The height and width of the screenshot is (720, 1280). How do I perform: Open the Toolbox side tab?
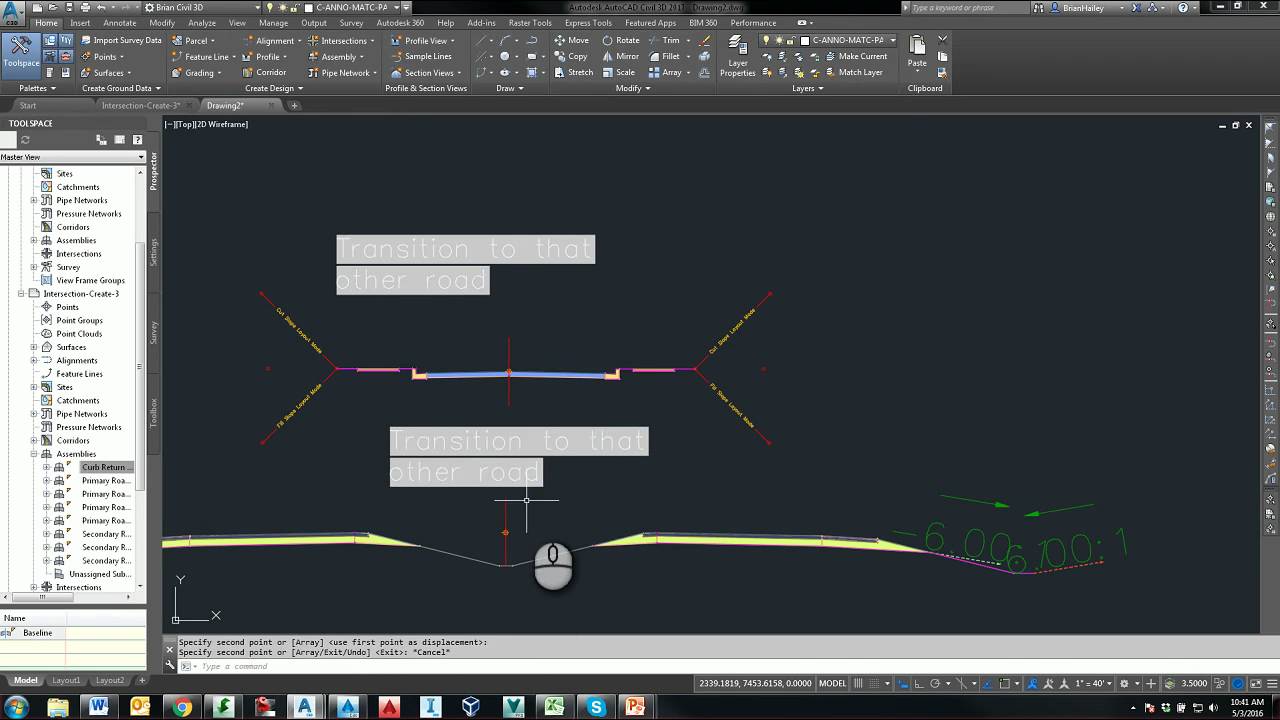pos(154,413)
